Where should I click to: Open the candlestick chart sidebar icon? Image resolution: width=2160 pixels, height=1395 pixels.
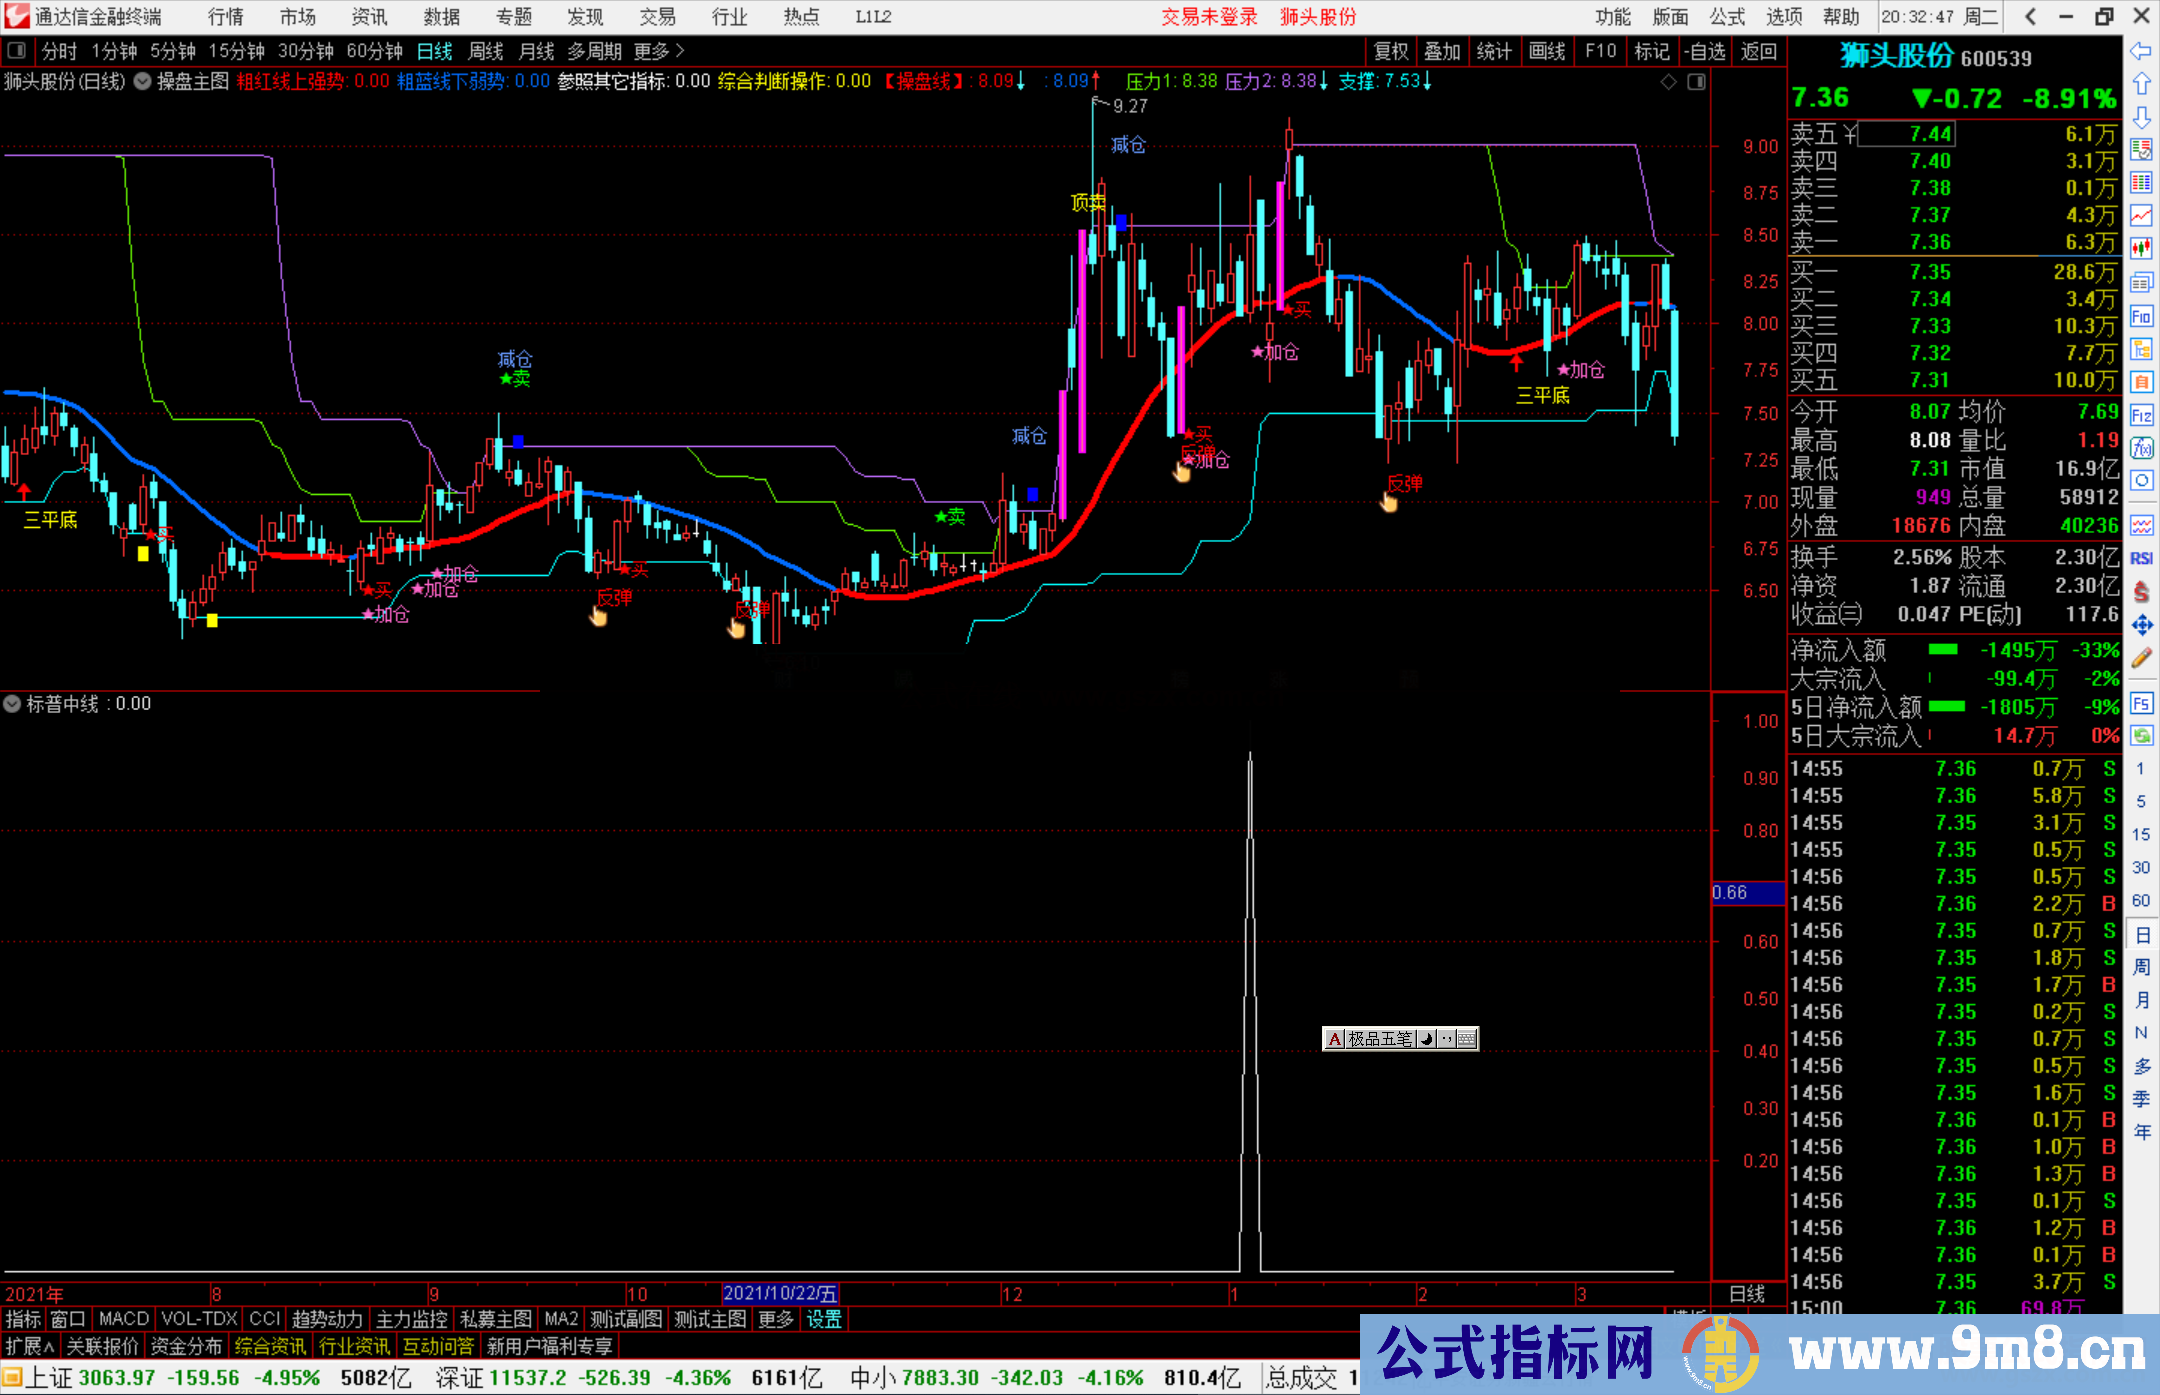[2141, 248]
